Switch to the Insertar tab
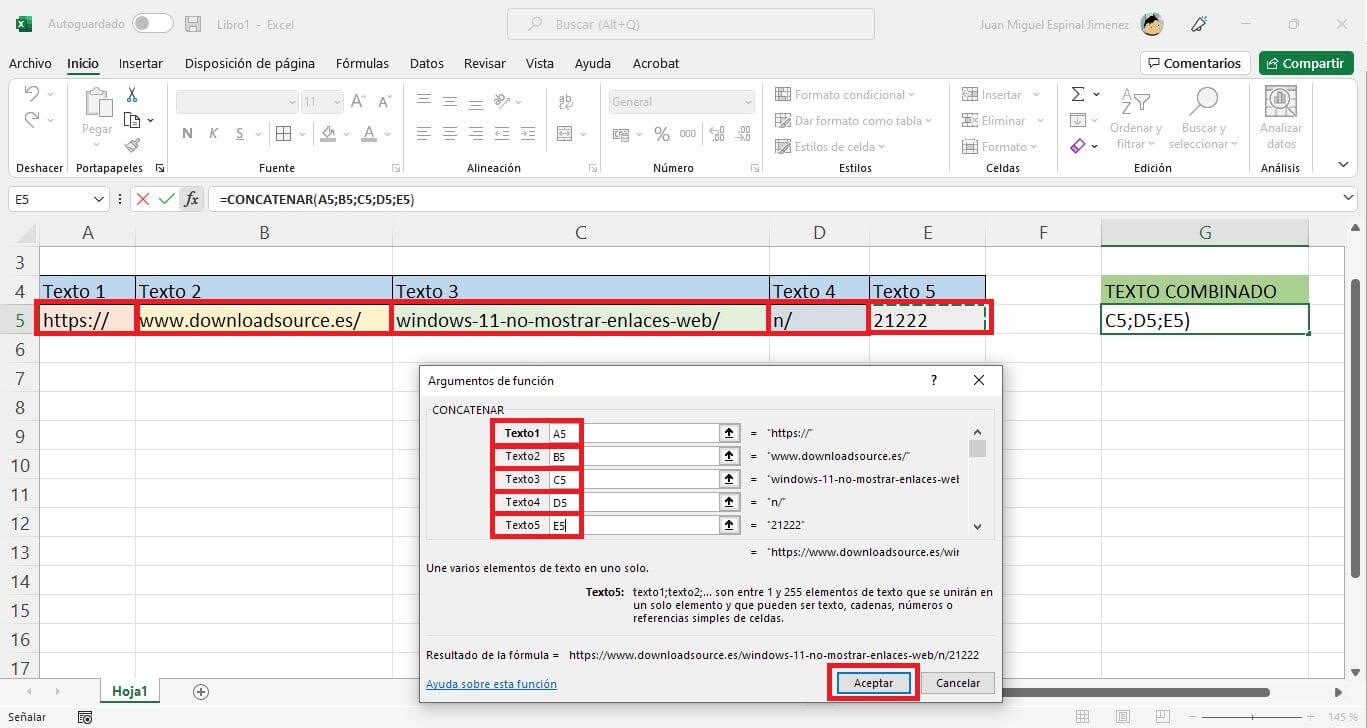1367x728 pixels. pyautogui.click(x=141, y=63)
